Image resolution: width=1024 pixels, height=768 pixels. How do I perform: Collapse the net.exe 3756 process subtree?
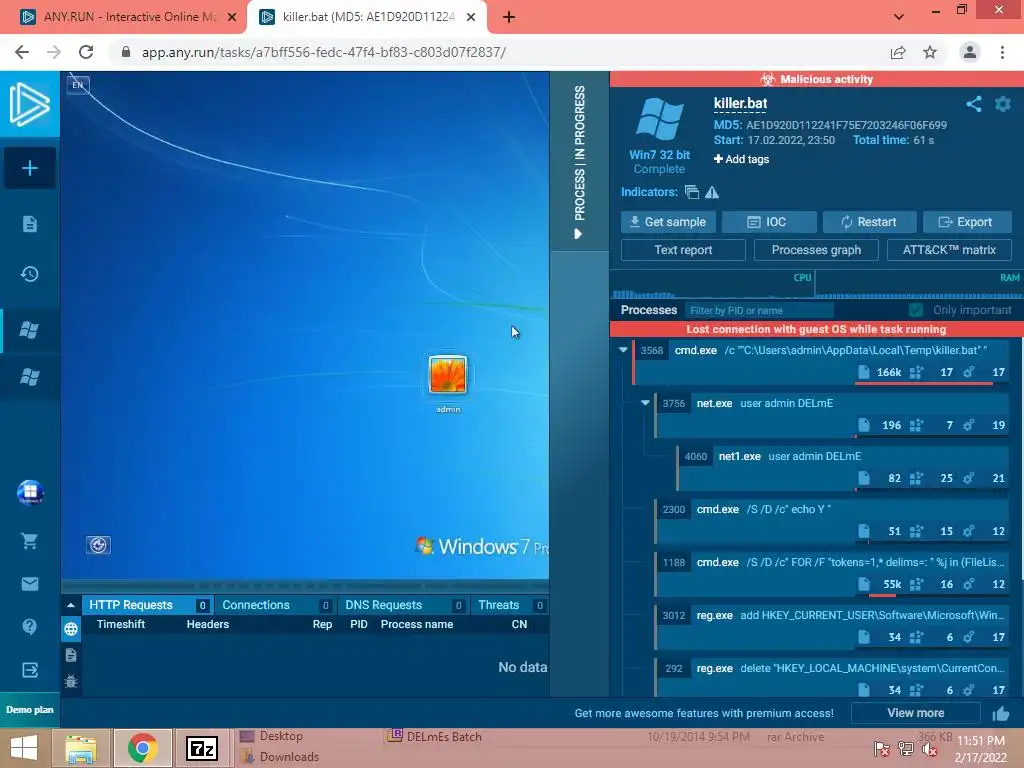645,403
